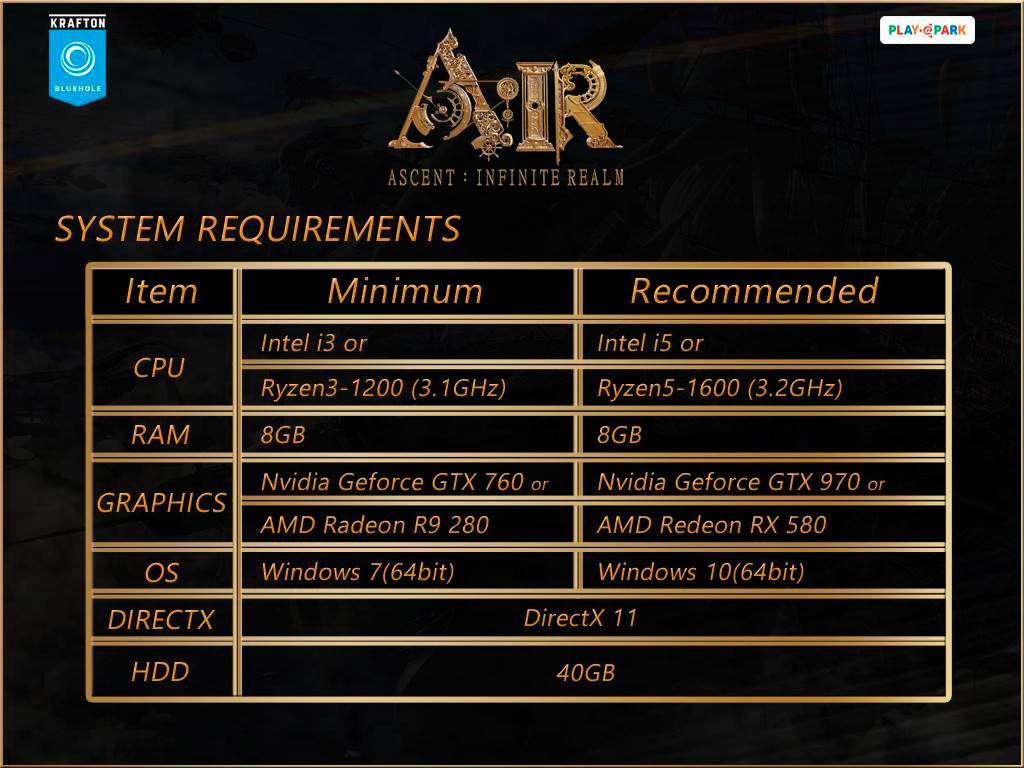
Task: Click the Windows 7(64bit) cell
Action: [357, 572]
